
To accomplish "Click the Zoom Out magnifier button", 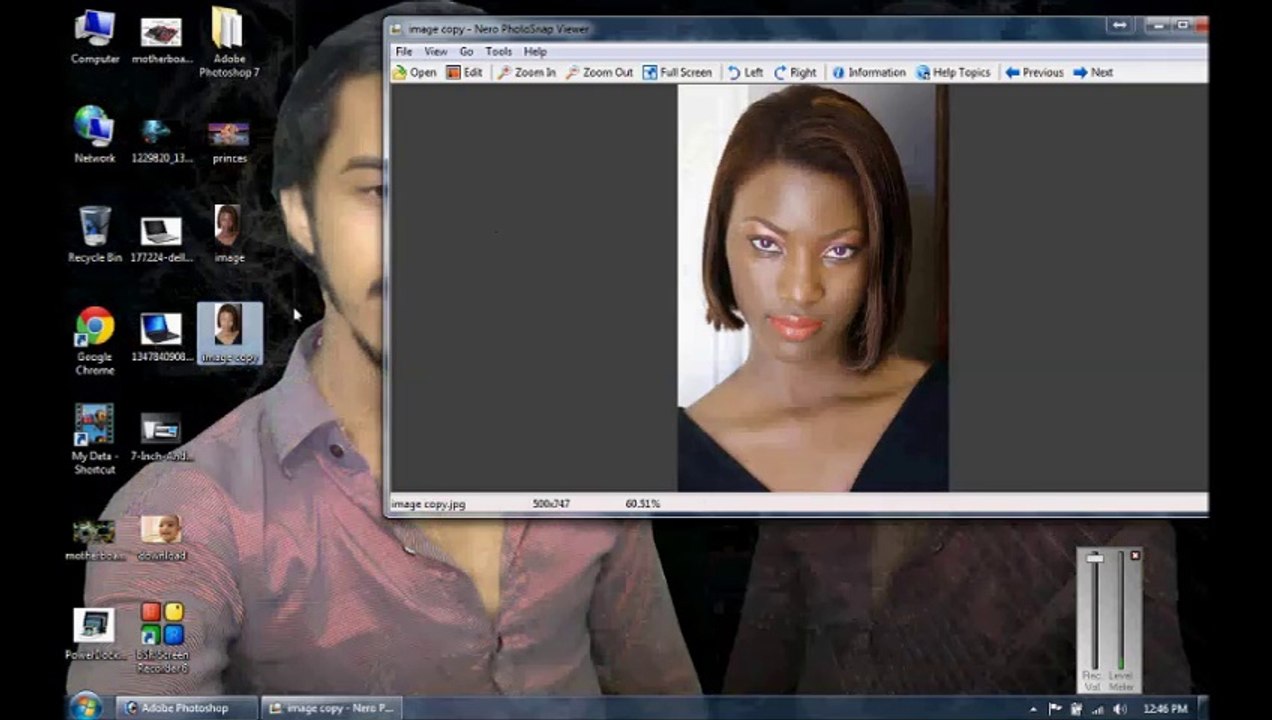I will pyautogui.click(x=599, y=72).
